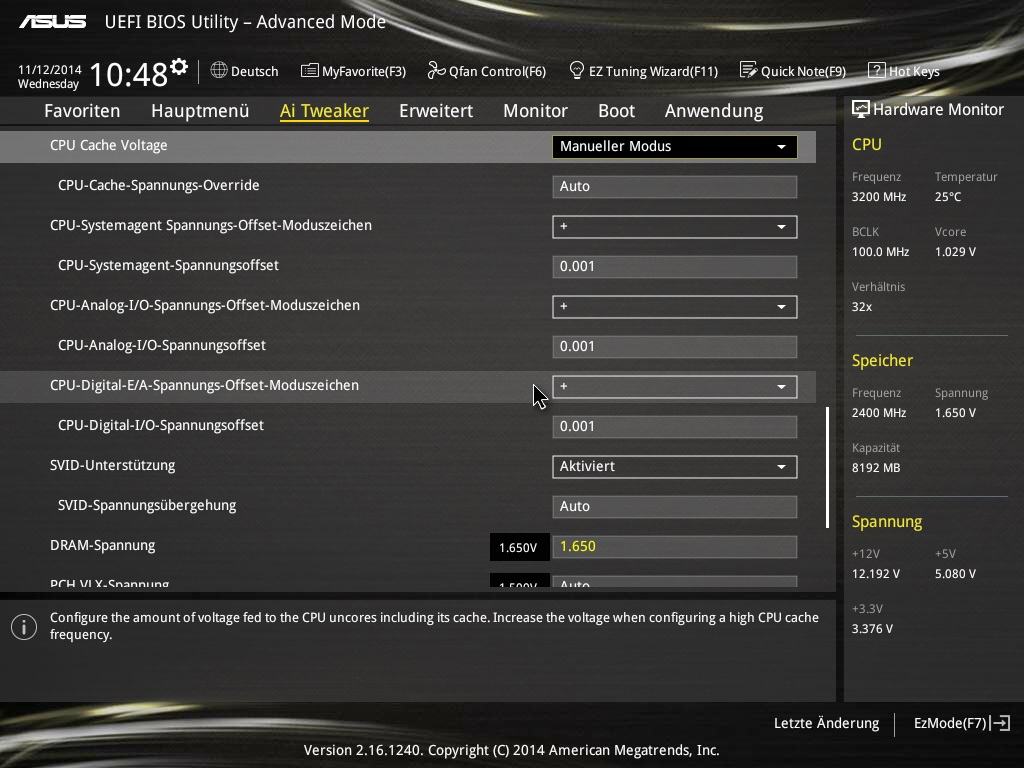Open CPU Cache Voltage Manueller Modus dropdown
Screen dimensions: 1024x768
tap(675, 146)
